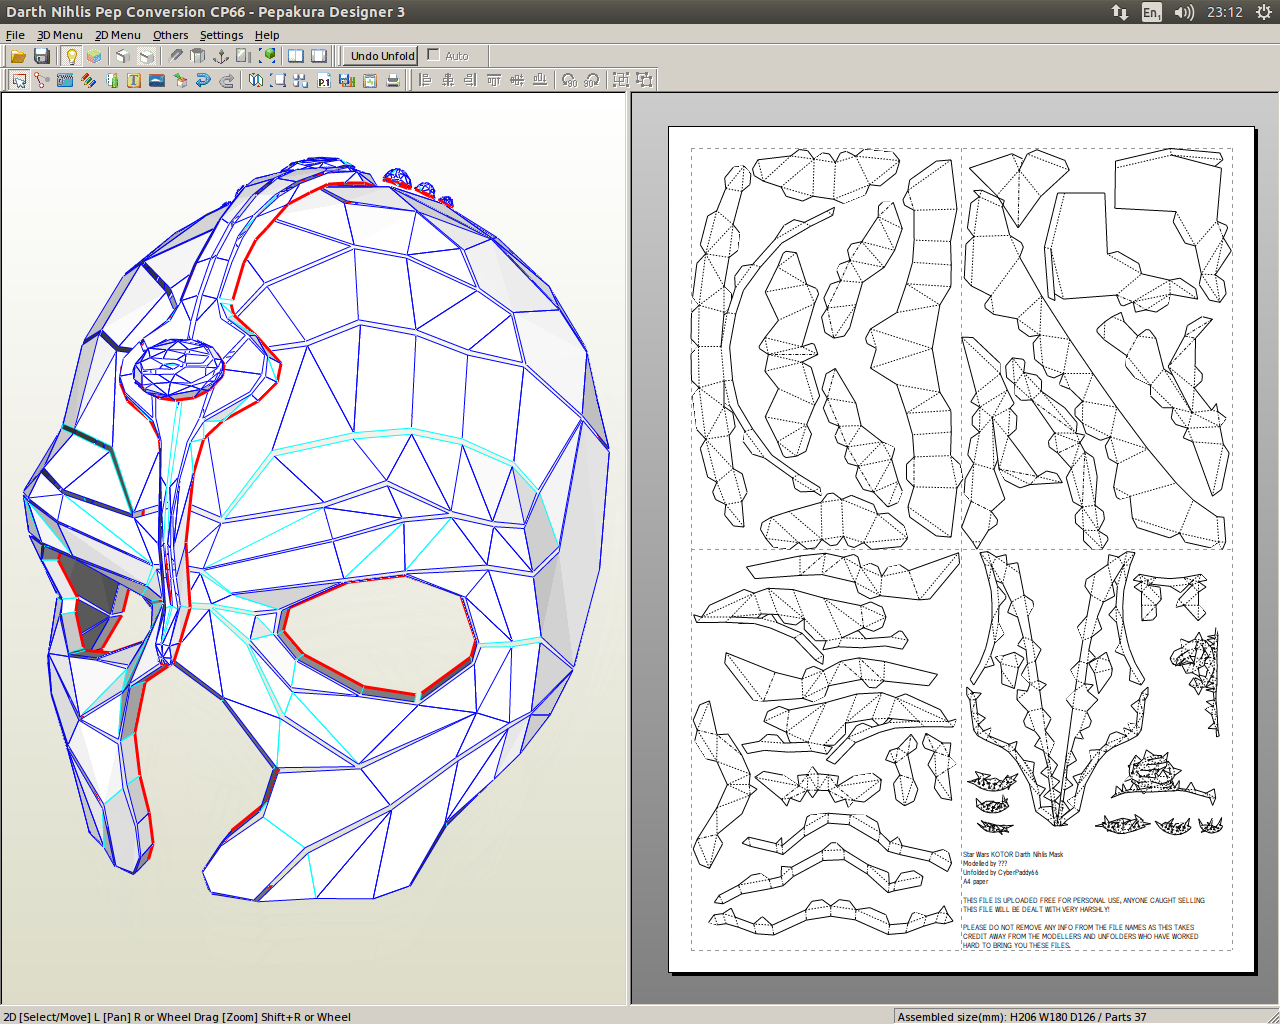Open a file with the folder icon
The image size is (1280, 1024).
point(18,56)
